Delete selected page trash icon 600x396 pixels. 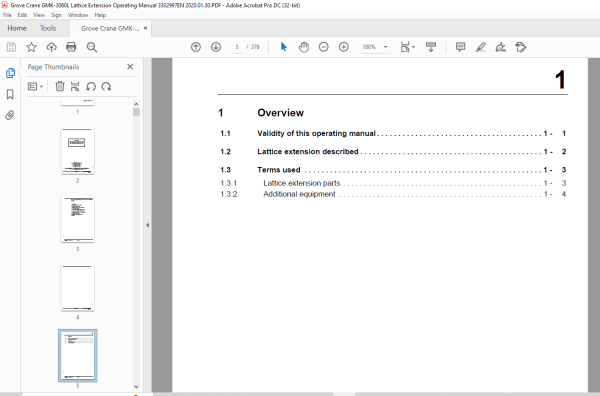pos(60,86)
